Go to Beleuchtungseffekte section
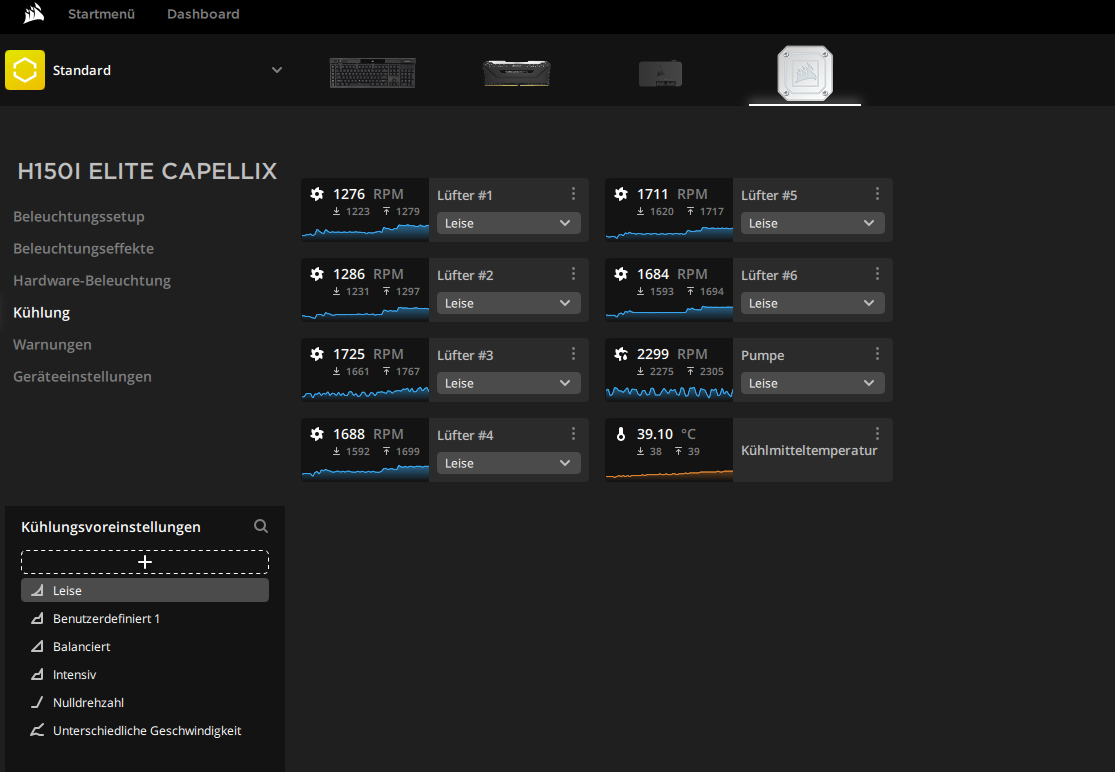 point(83,249)
